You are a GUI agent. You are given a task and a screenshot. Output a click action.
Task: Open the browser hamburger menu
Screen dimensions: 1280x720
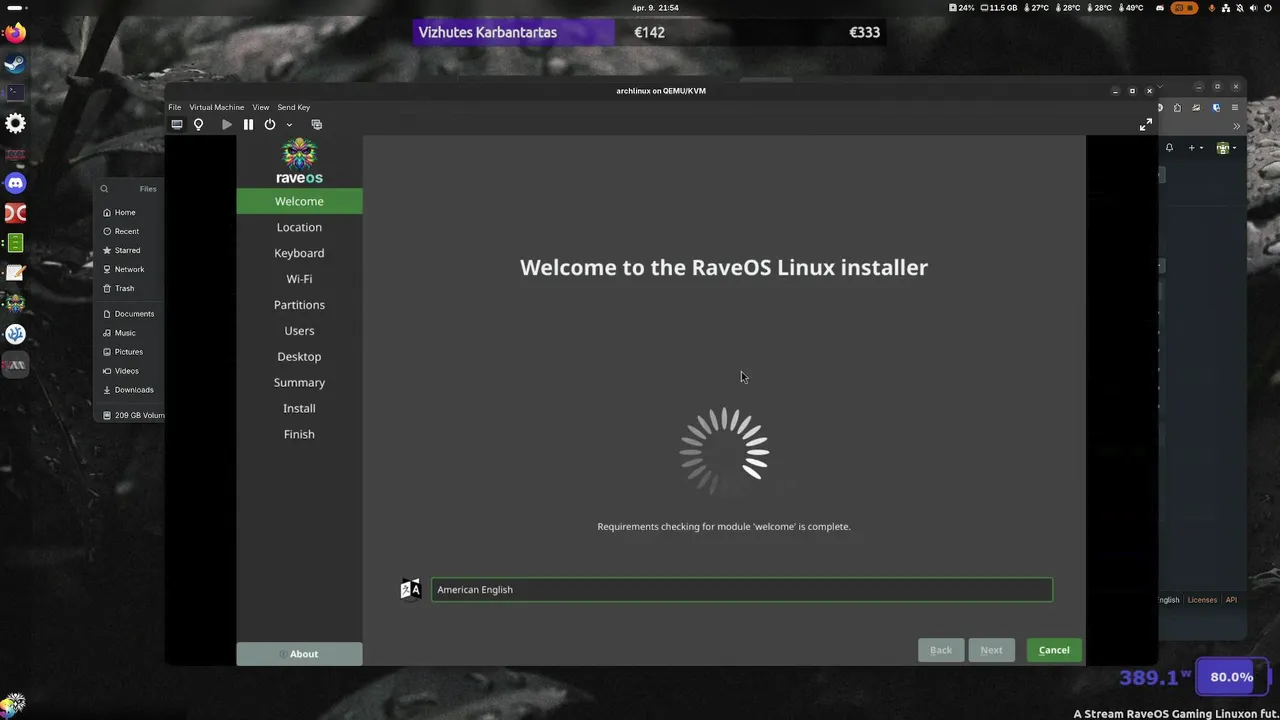pyautogui.click(x=1235, y=108)
